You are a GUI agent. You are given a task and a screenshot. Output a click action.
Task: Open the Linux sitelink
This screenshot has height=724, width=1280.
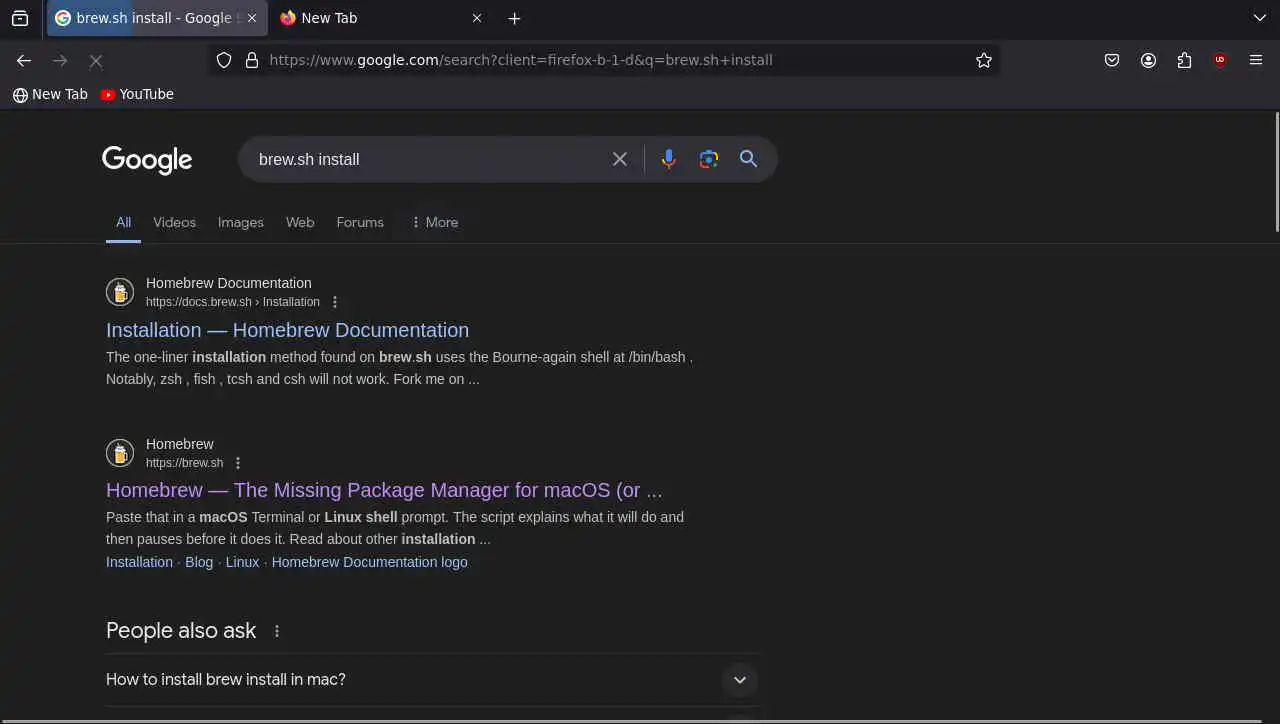(x=242, y=562)
